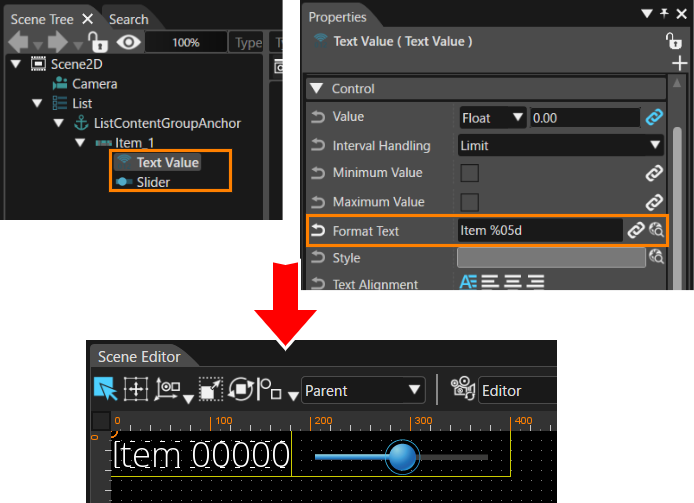Screen dimensions: 694x503
Task: Open the Interval Handling Limit dropdown
Action: (560, 145)
